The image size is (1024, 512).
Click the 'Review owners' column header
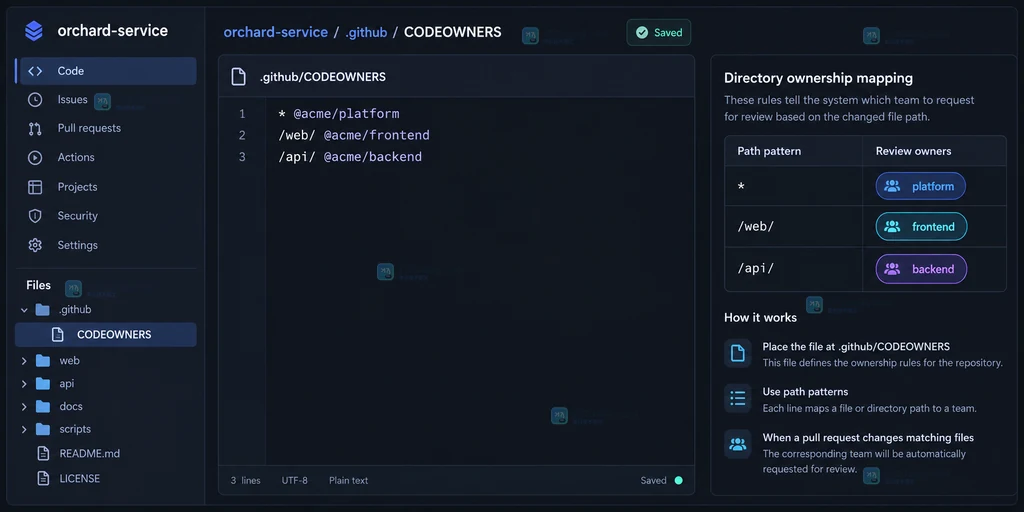[914, 152]
